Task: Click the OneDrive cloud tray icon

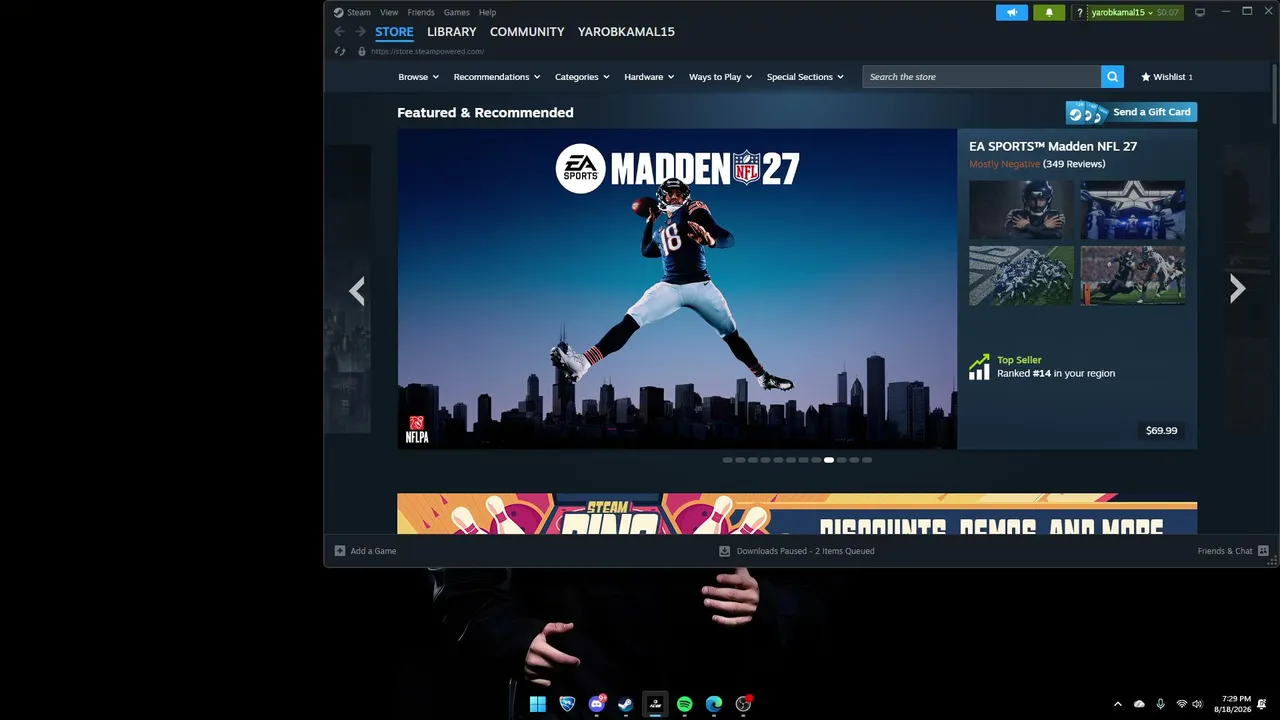Action: (1139, 704)
